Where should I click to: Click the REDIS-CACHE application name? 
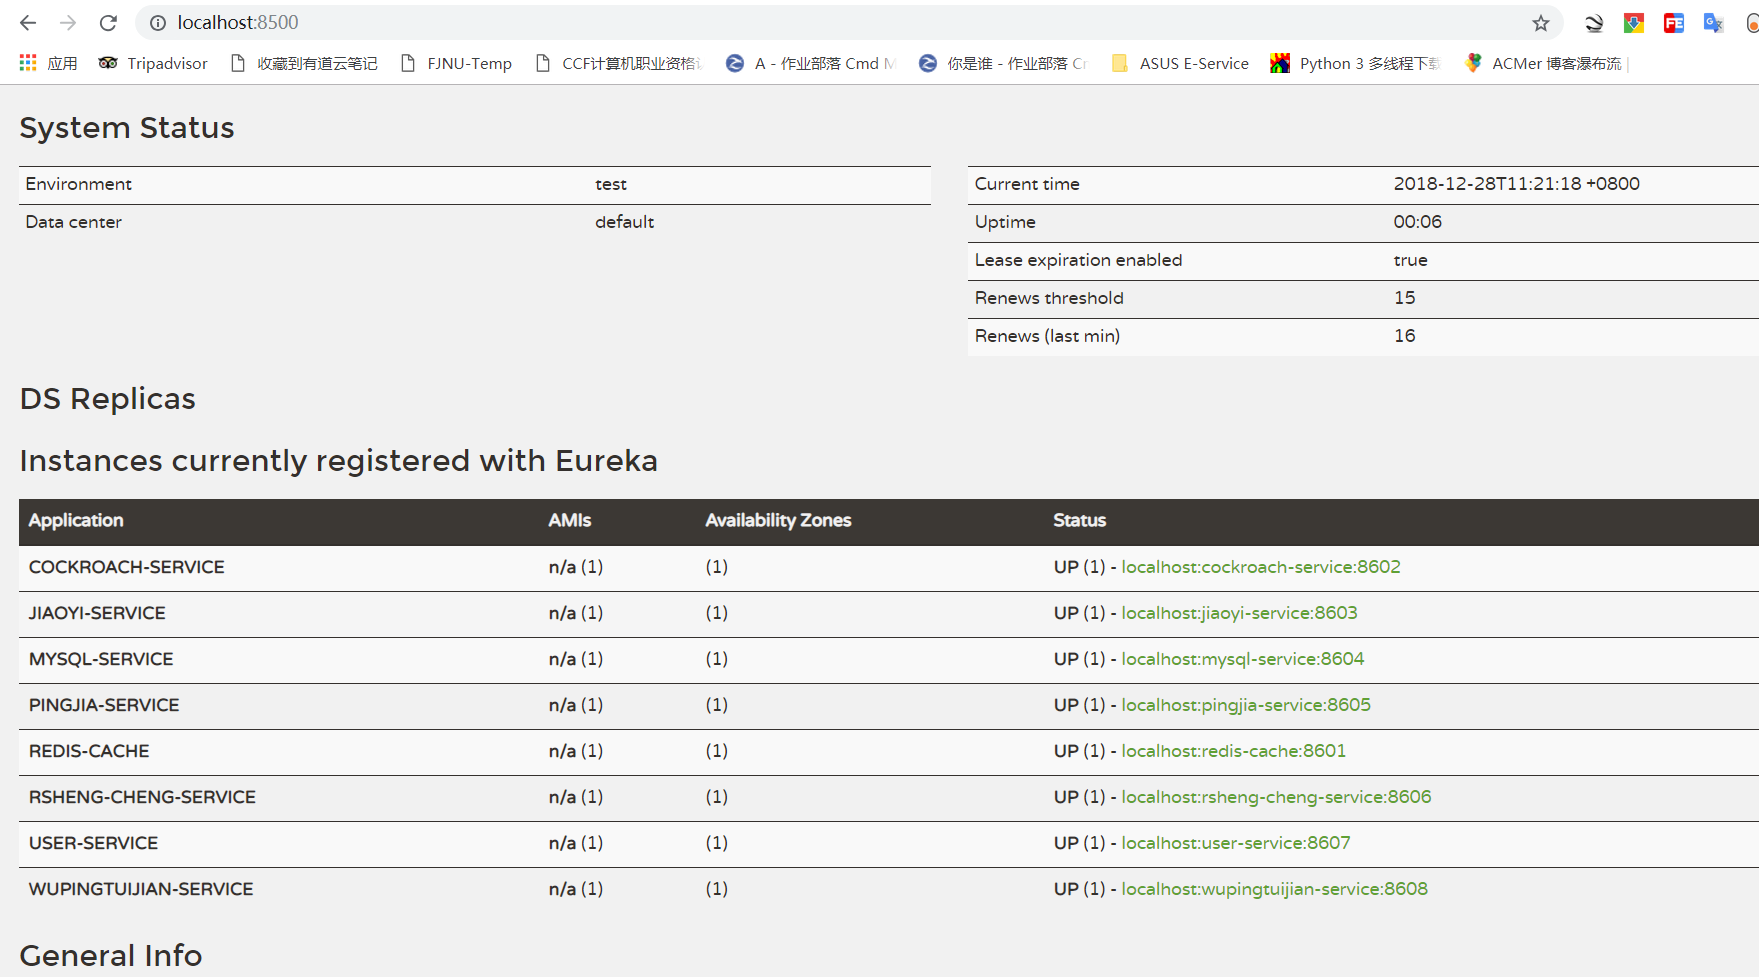89,751
